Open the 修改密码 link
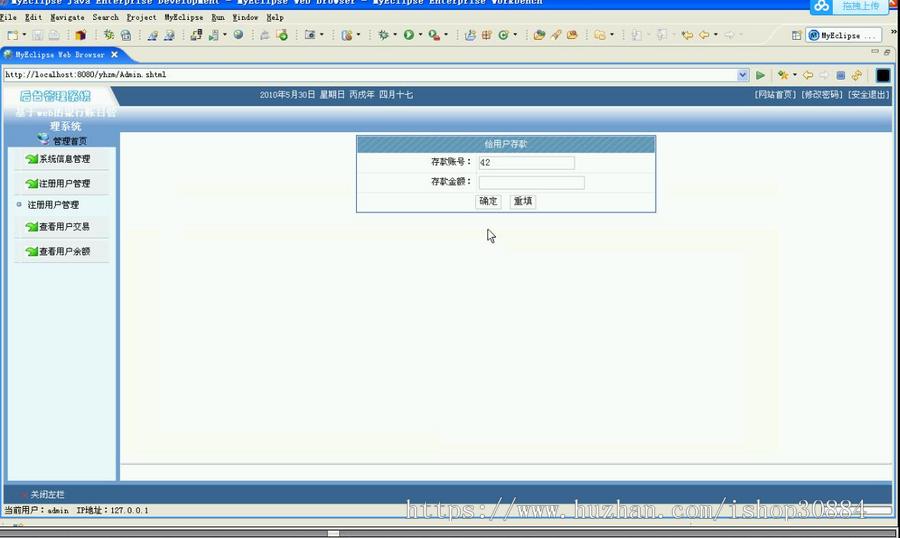This screenshot has height=538, width=900. coord(822,95)
